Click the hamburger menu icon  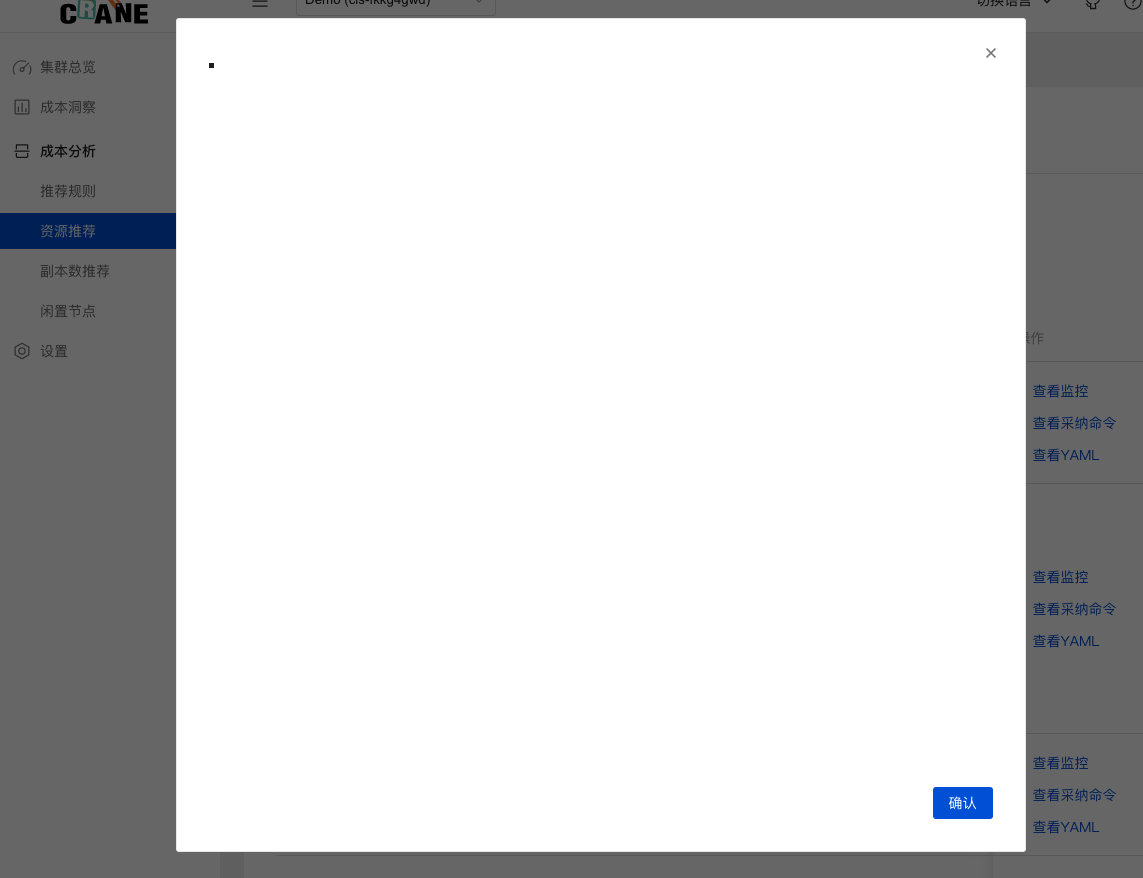click(x=260, y=4)
